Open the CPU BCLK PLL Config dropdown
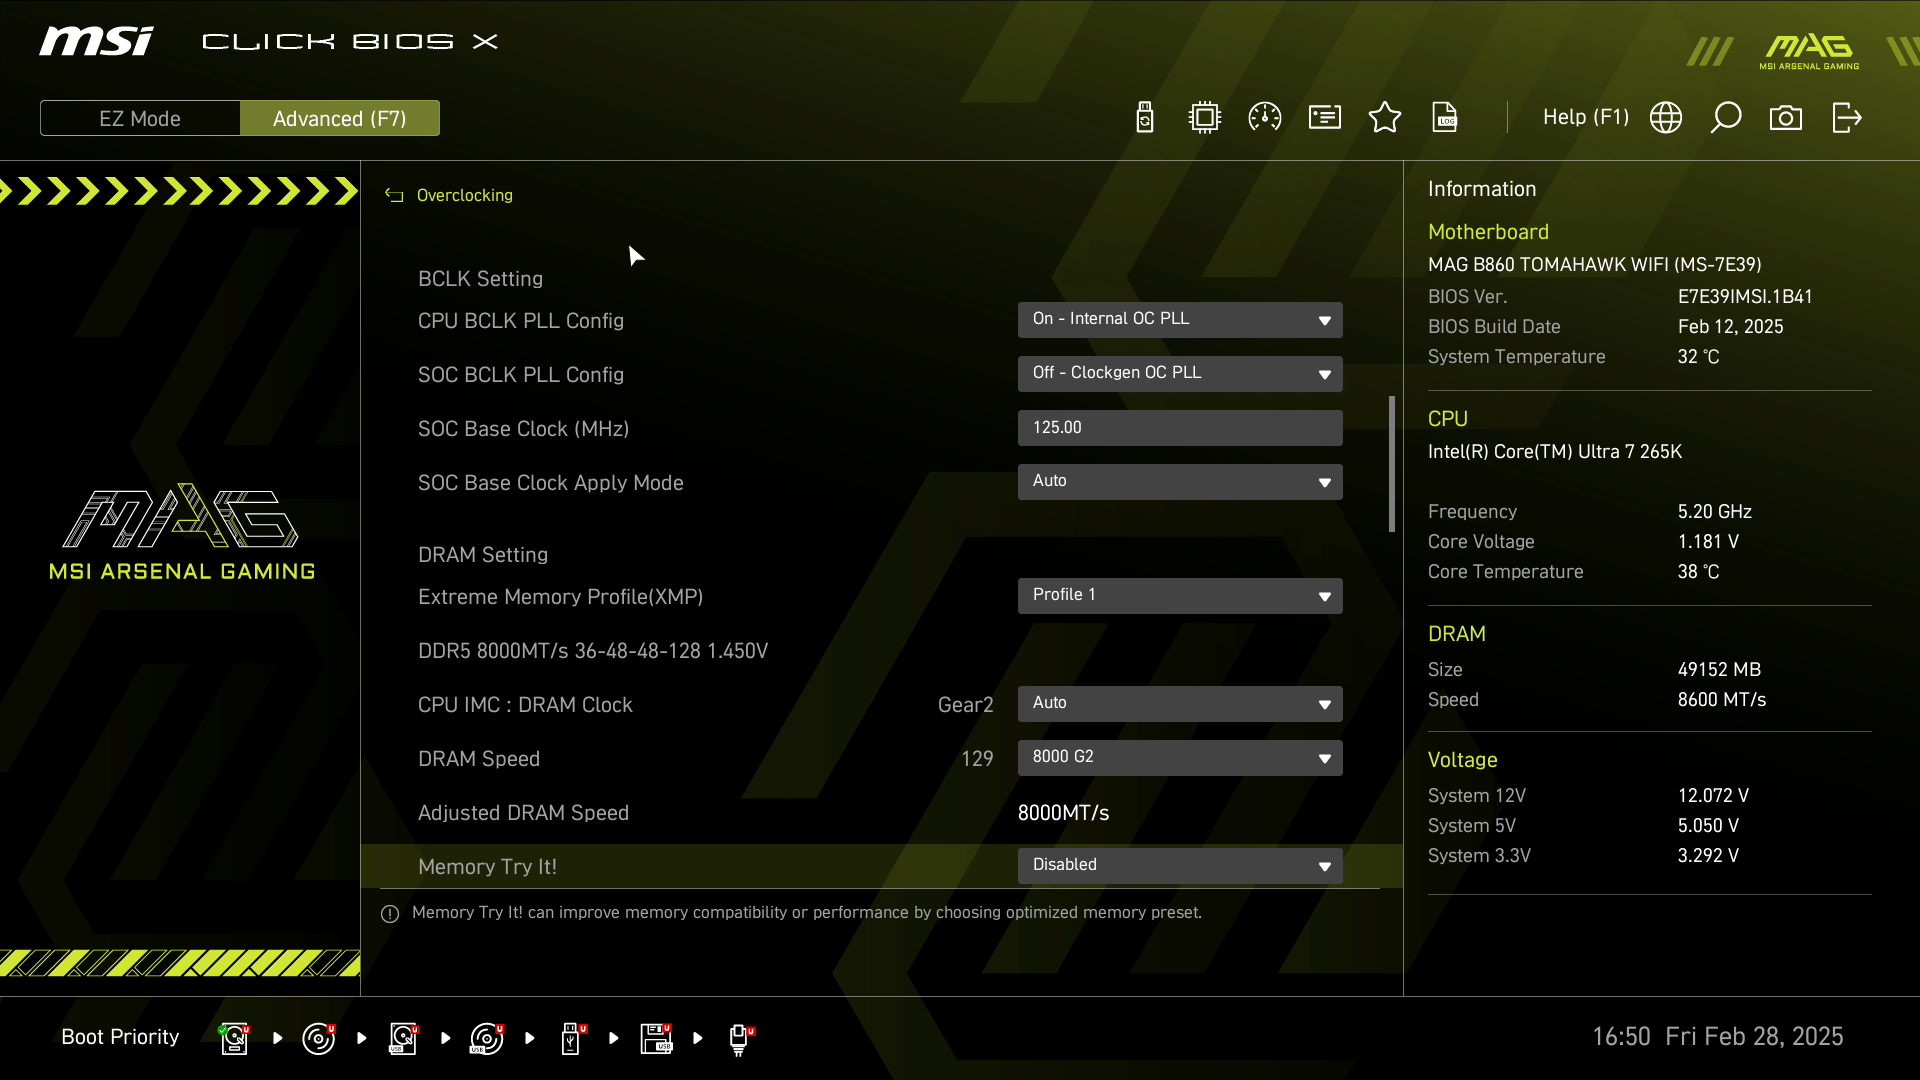1920x1080 pixels. [x=1180, y=320]
